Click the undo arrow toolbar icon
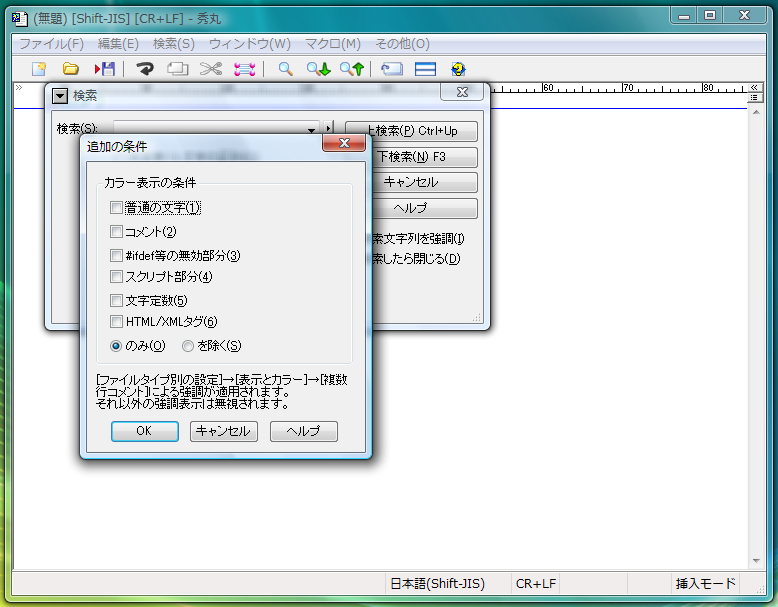Image resolution: width=778 pixels, height=607 pixels. point(145,68)
